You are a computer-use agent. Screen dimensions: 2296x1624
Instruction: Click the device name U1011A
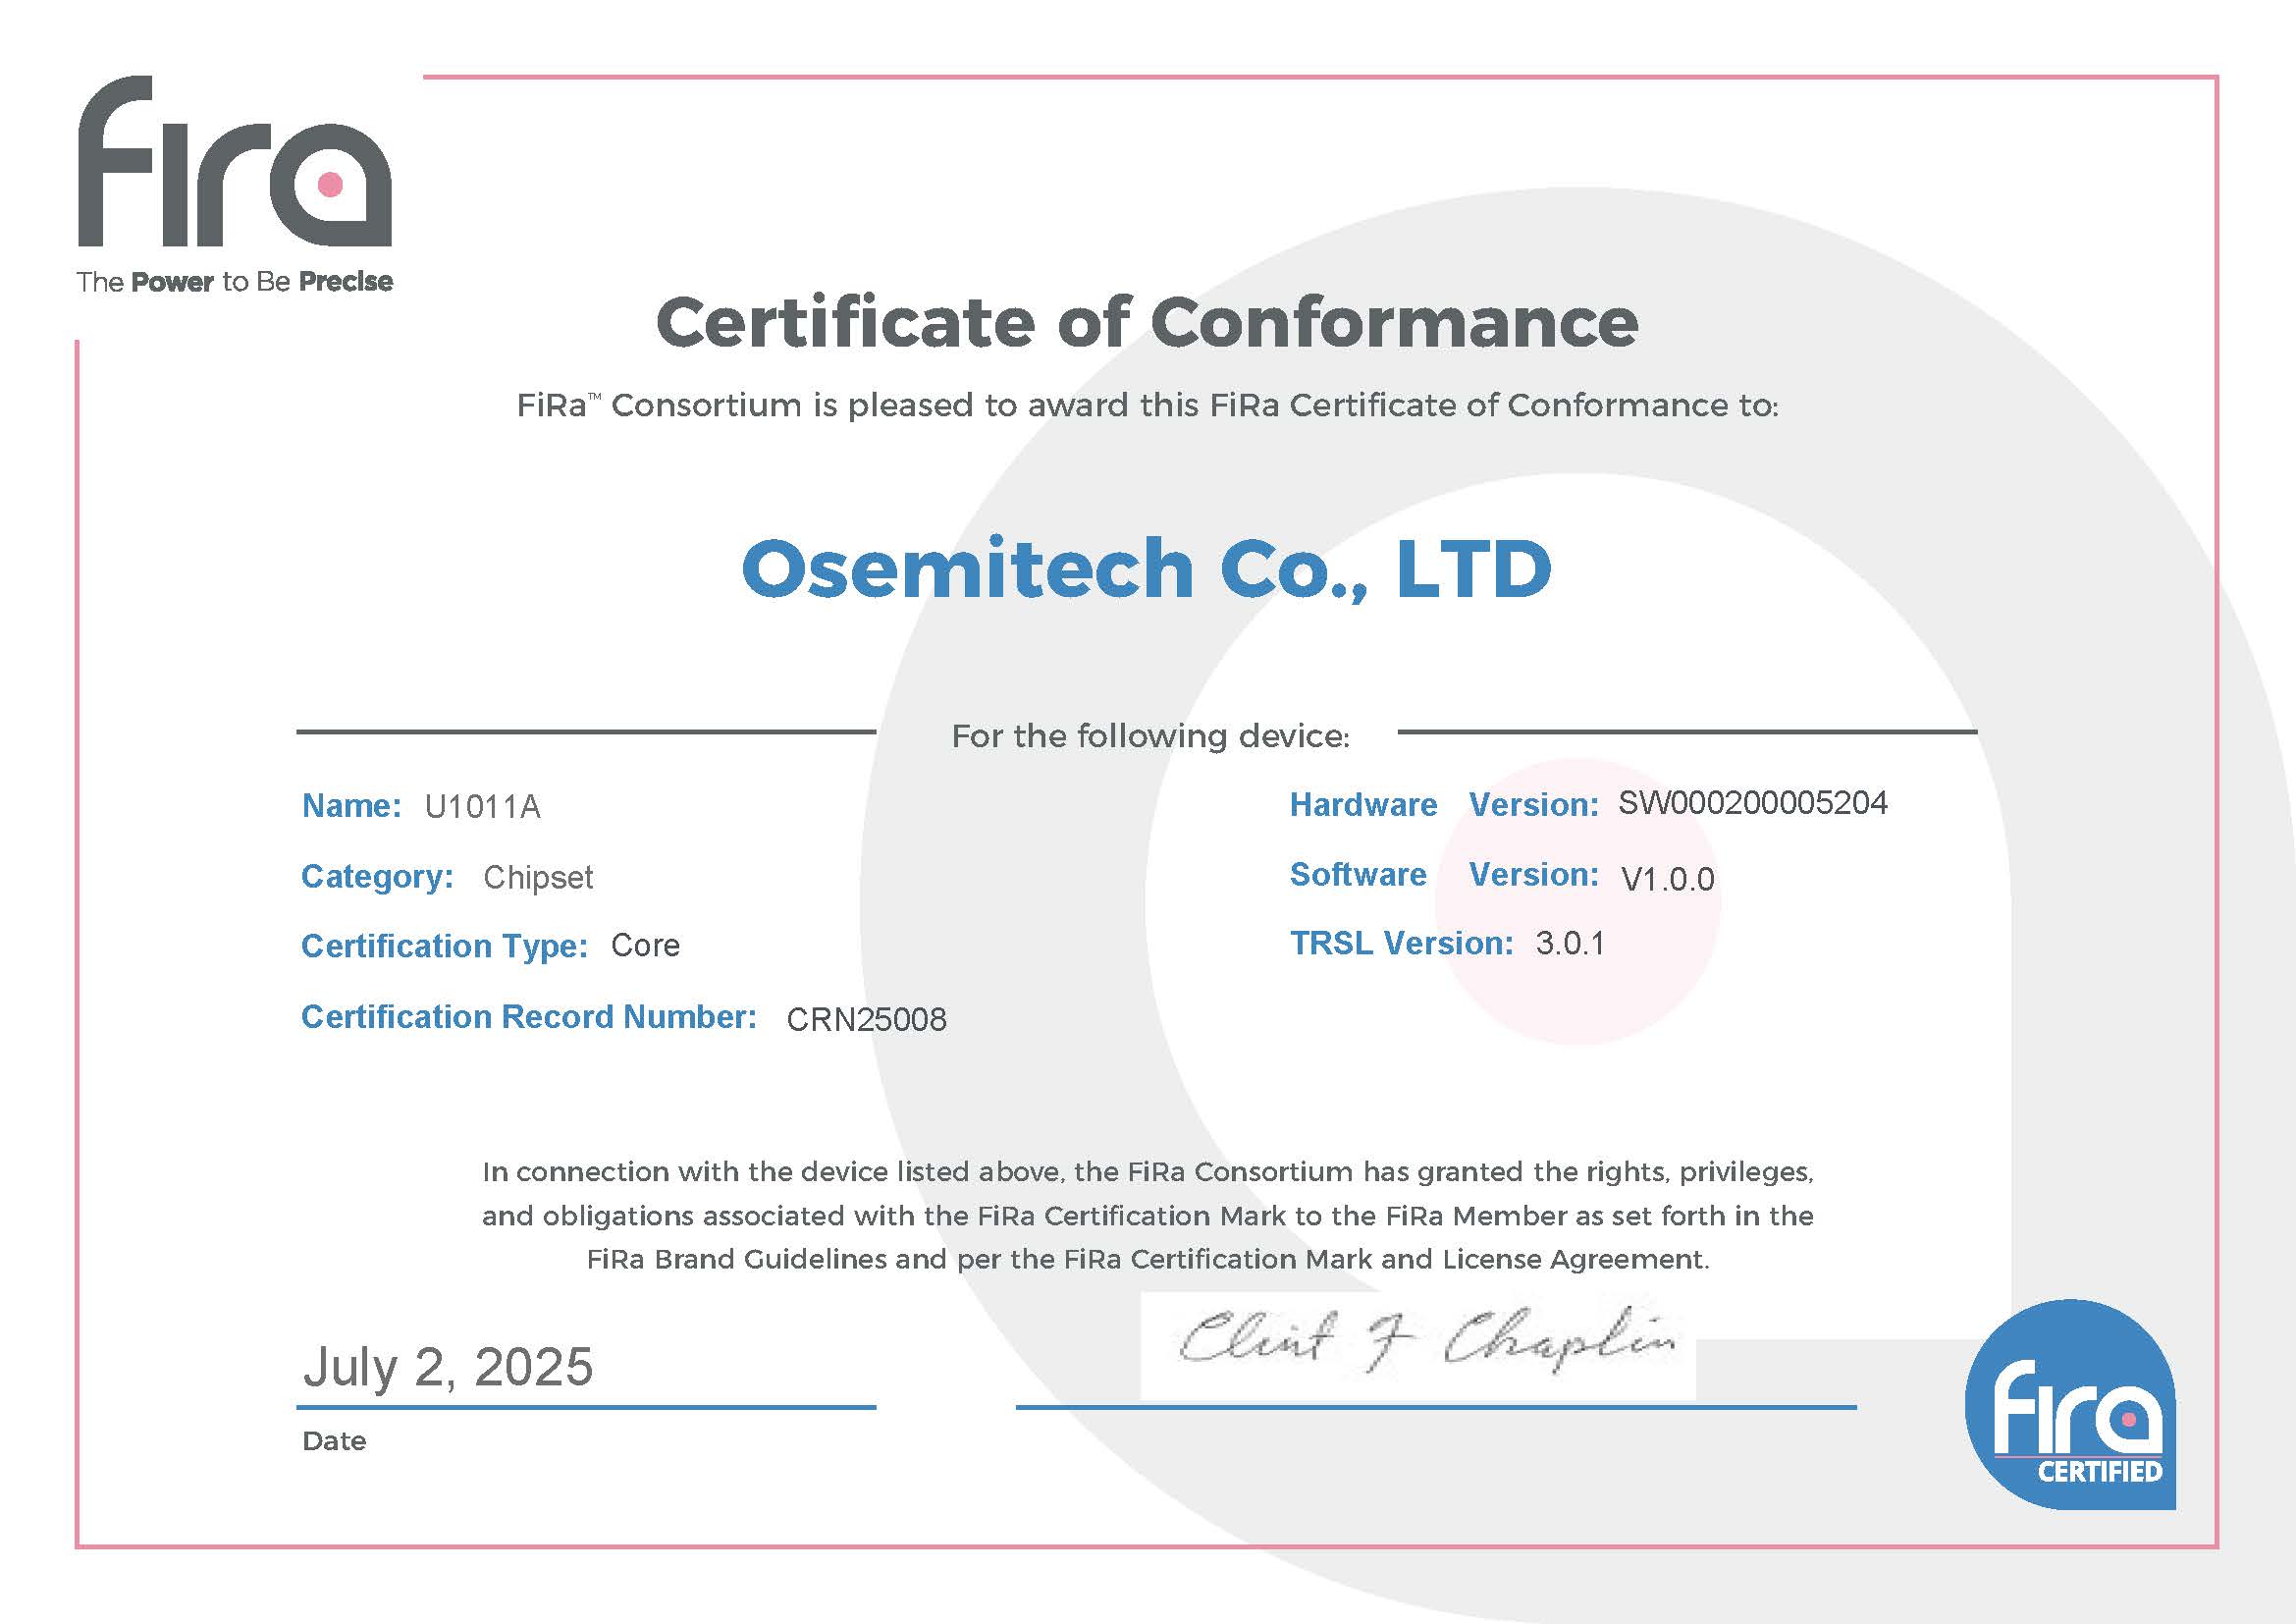[x=482, y=806]
